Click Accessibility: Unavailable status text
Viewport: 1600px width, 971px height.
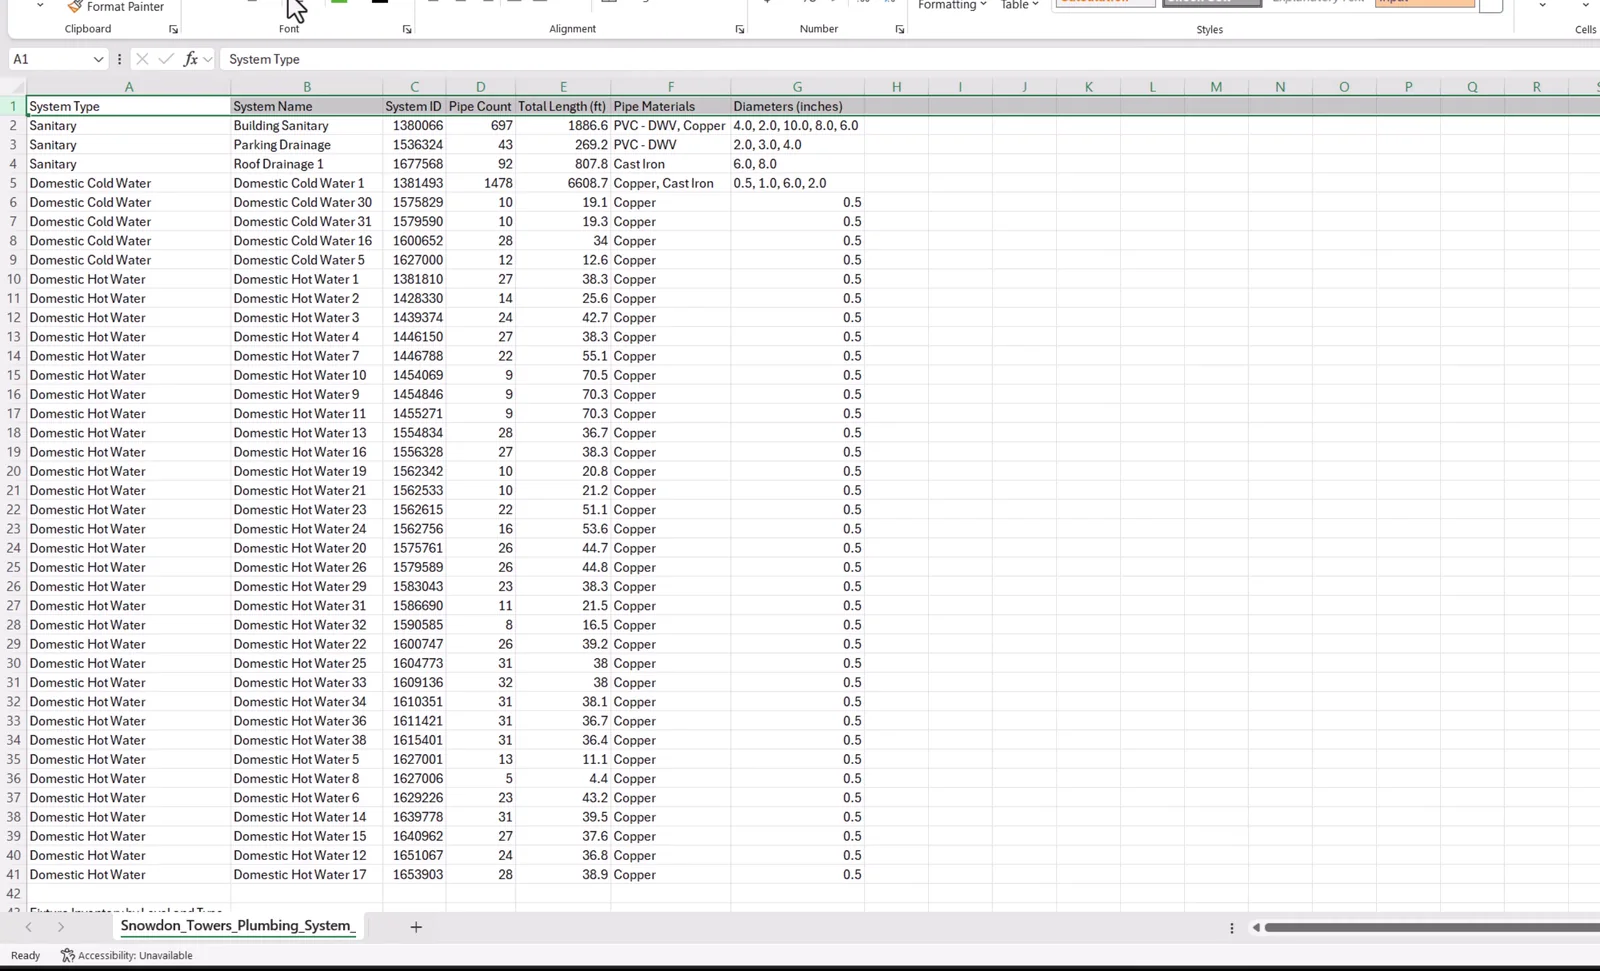pyautogui.click(x=135, y=955)
